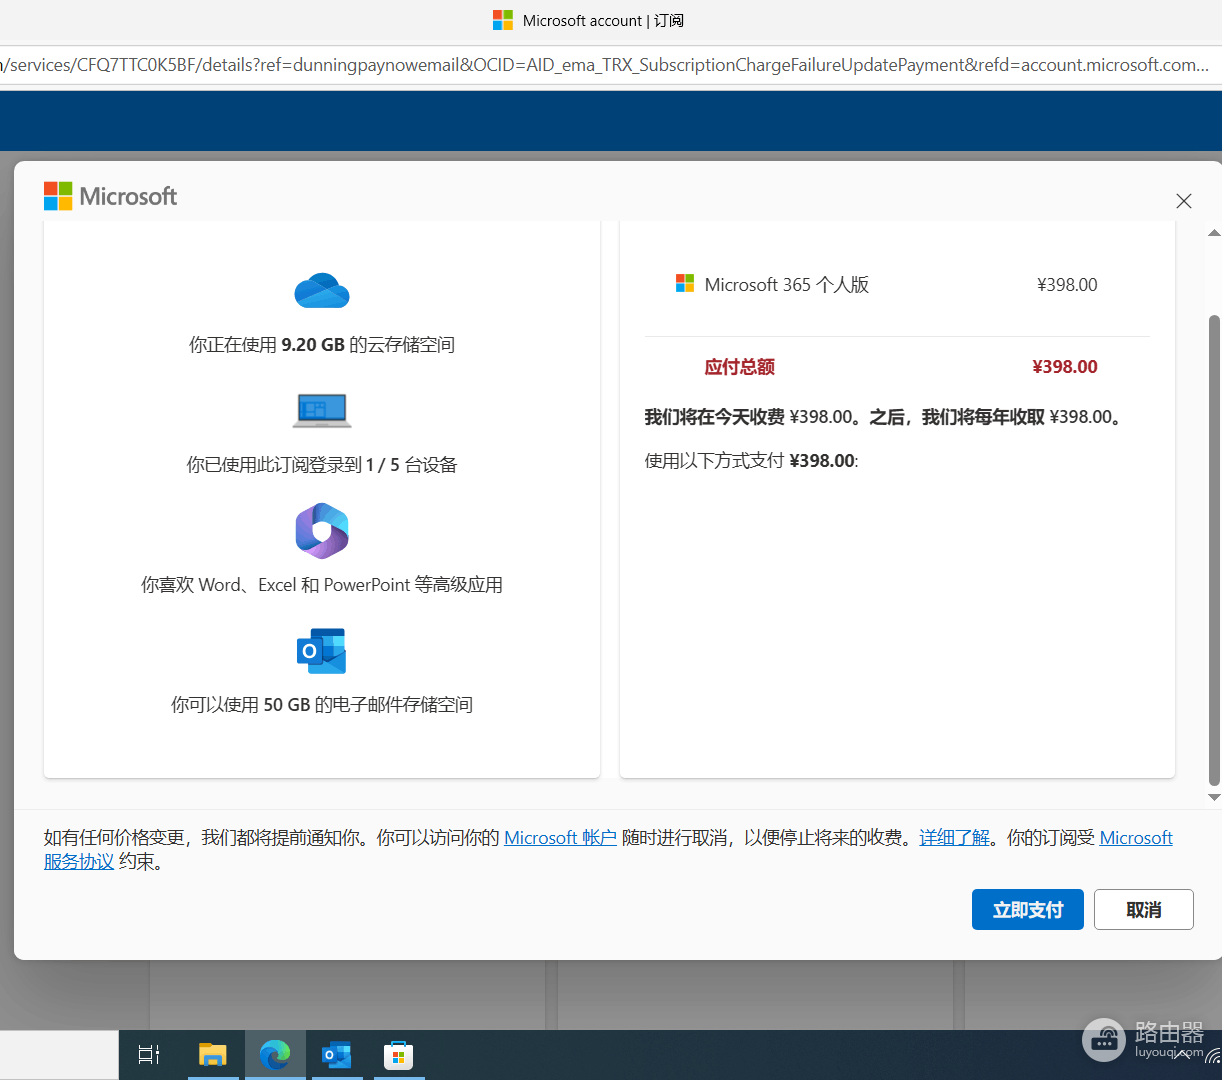Open the 详细了解 learn more link
Viewport: 1222px width, 1080px height.
955,837
